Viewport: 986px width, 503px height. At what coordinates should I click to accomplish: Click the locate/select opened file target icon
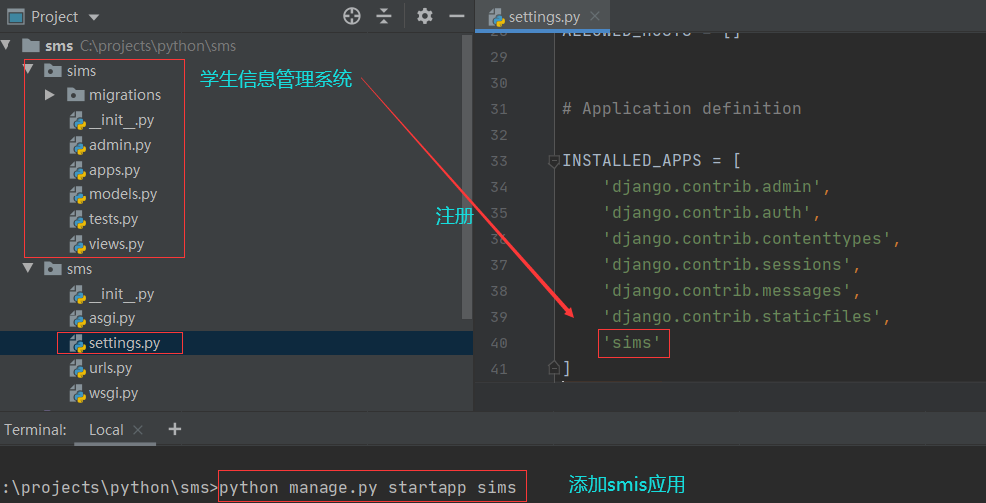tap(352, 16)
